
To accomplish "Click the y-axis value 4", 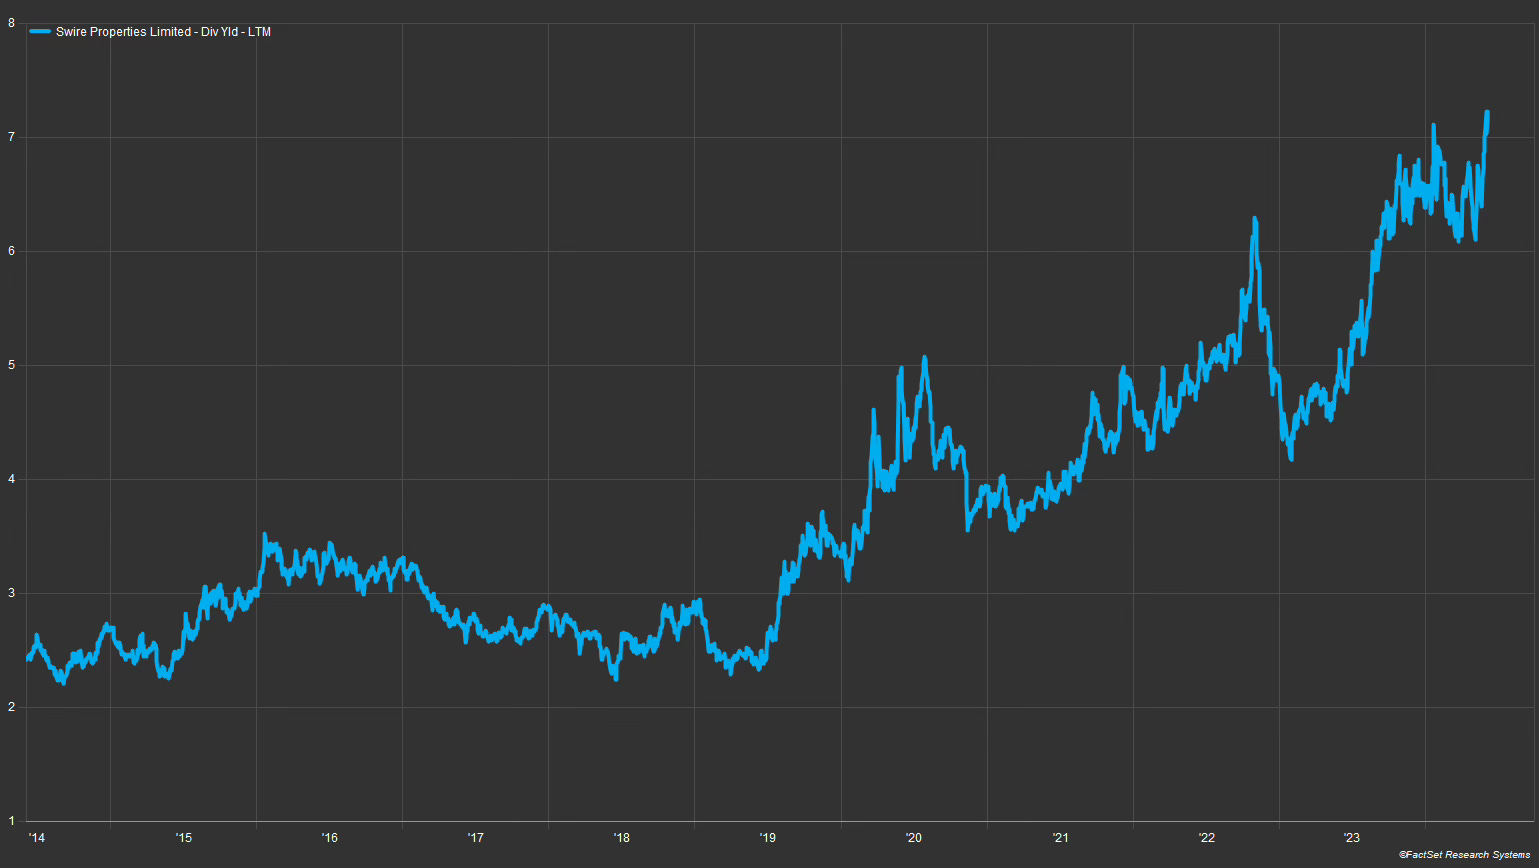I will tap(11, 479).
